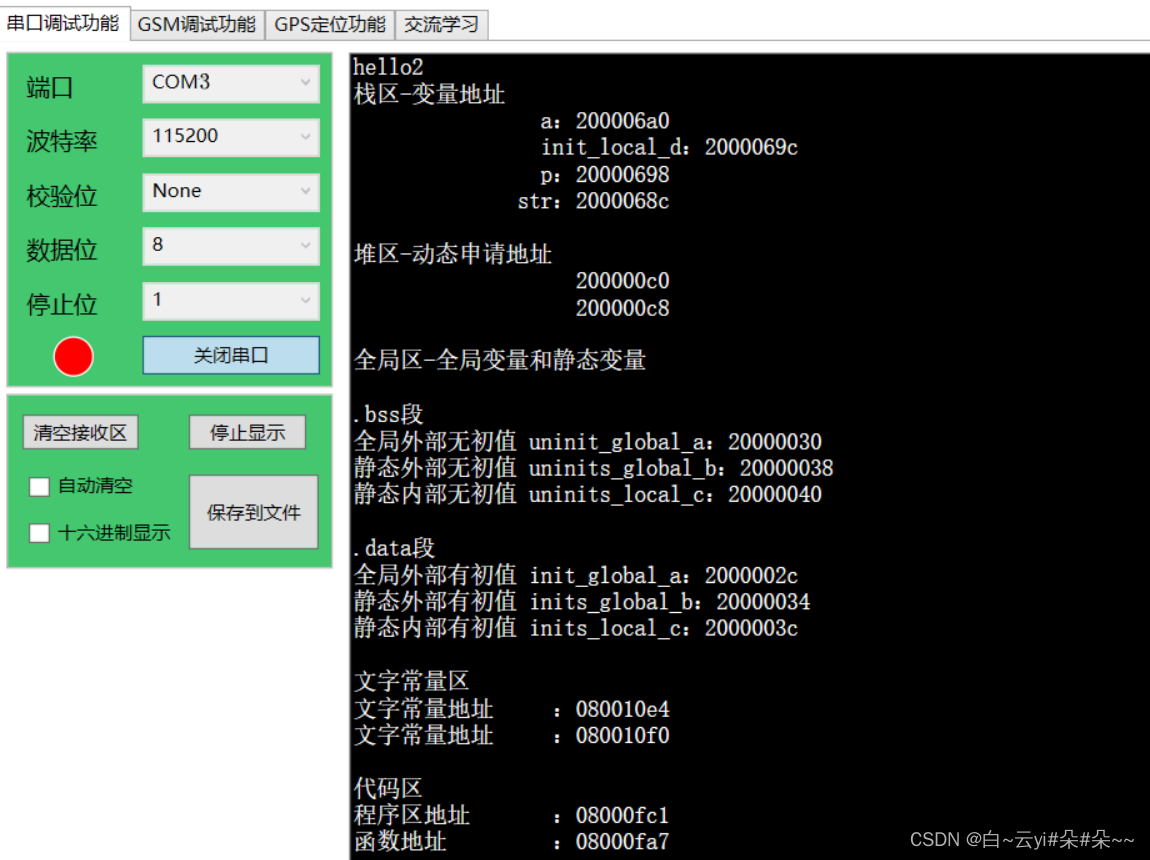Viewport: 1150px width, 860px height.
Task: Click the init_local_d: 2000069c line
Action: click(x=670, y=147)
